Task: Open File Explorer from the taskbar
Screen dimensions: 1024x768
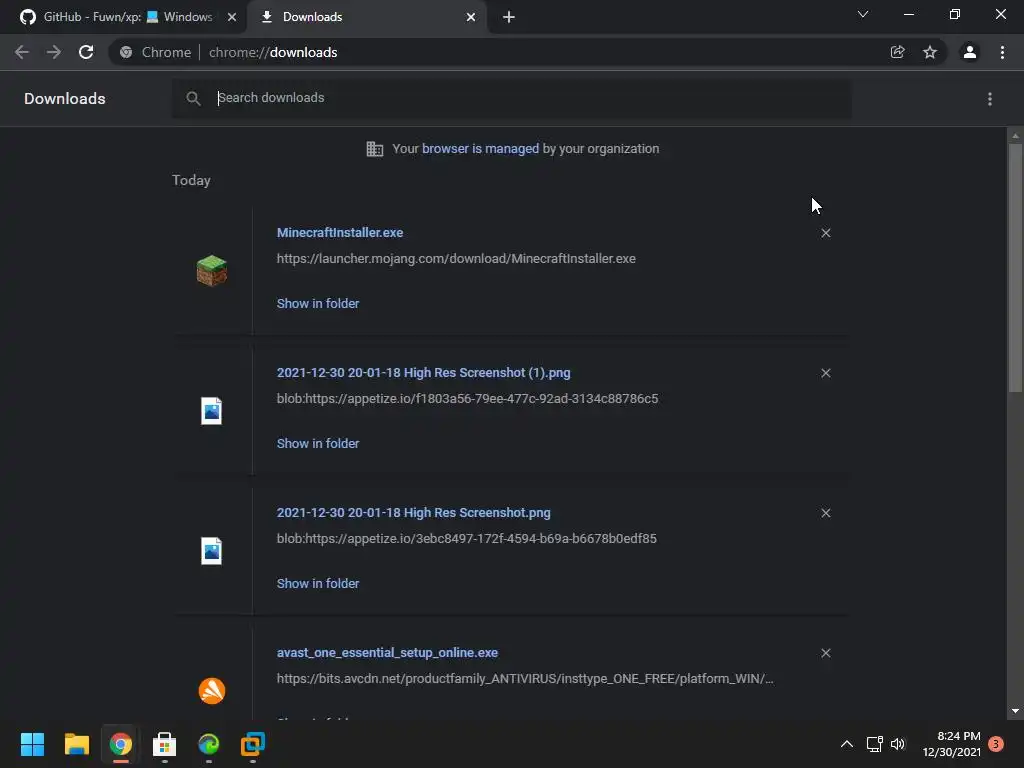Action: 76,744
